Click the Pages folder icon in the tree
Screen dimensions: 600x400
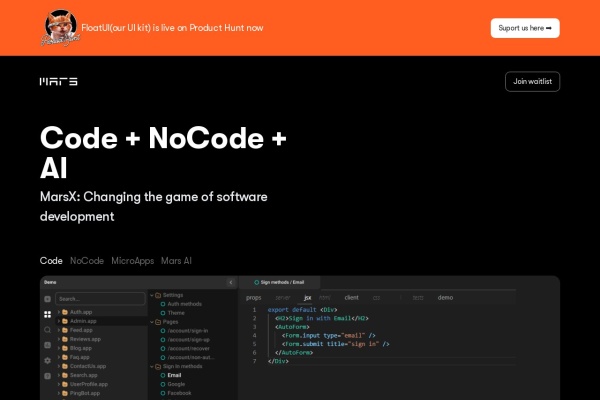pyautogui.click(x=158, y=322)
